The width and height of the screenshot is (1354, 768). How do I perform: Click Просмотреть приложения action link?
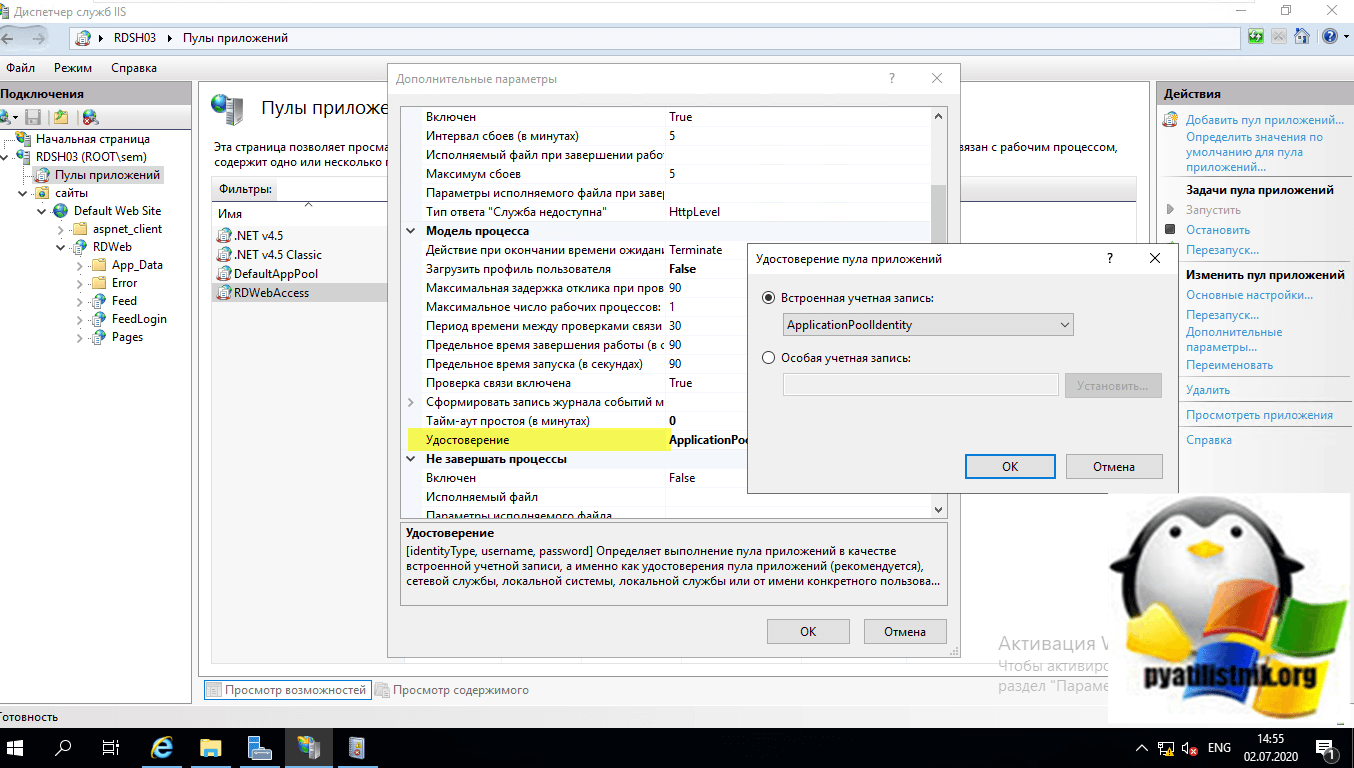(x=1259, y=415)
